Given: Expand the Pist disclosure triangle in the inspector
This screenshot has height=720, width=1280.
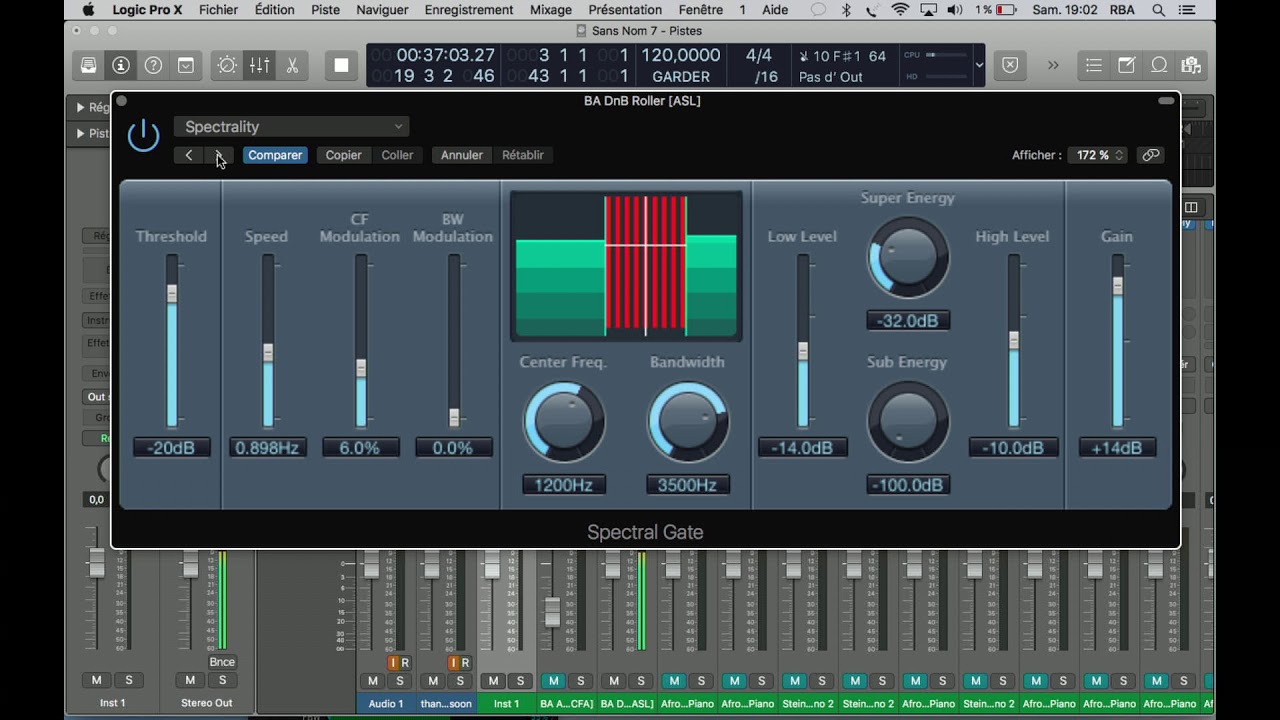Looking at the screenshot, I should pos(81,133).
